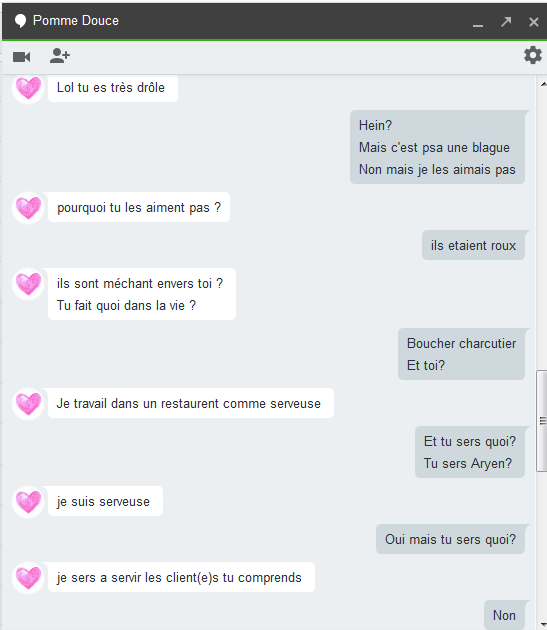The image size is (547, 630).
Task: Click the Hangouts bubble icon beside Pomme Douce
Action: click(20, 21)
